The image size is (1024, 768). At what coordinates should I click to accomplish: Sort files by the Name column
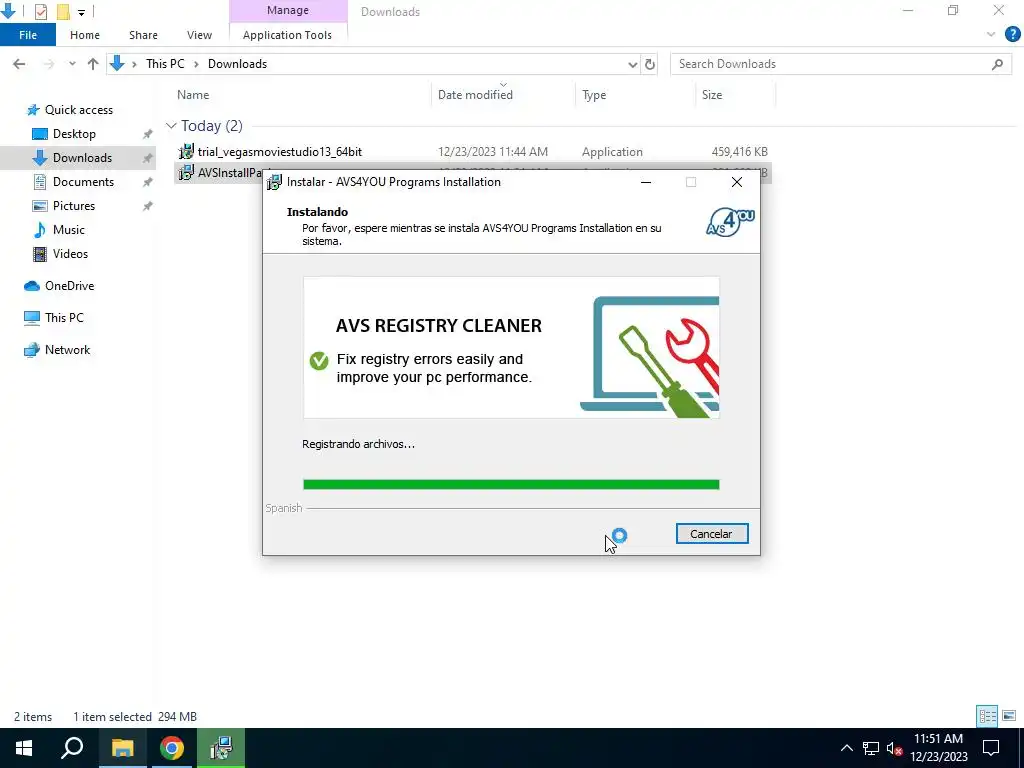[x=193, y=95]
